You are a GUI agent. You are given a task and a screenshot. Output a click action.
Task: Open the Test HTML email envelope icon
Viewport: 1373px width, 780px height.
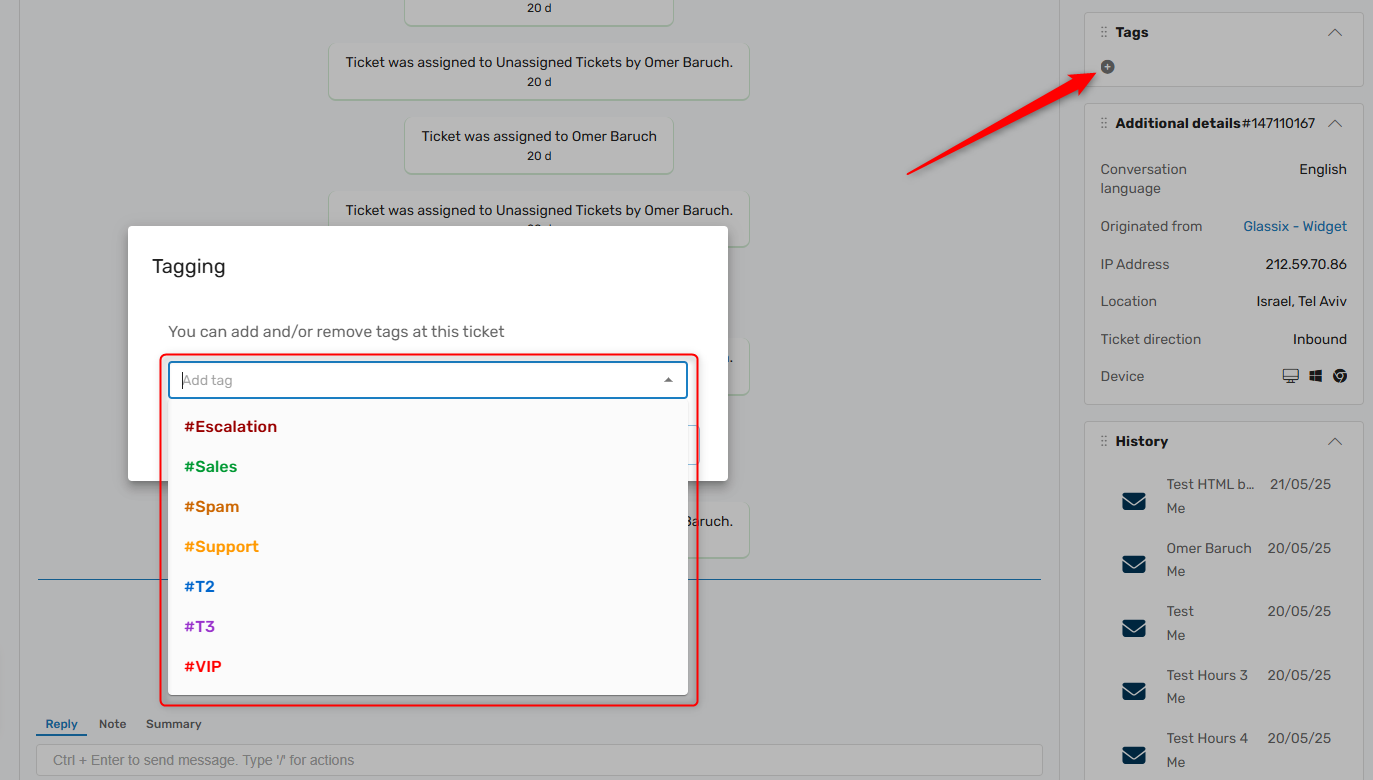(1134, 501)
